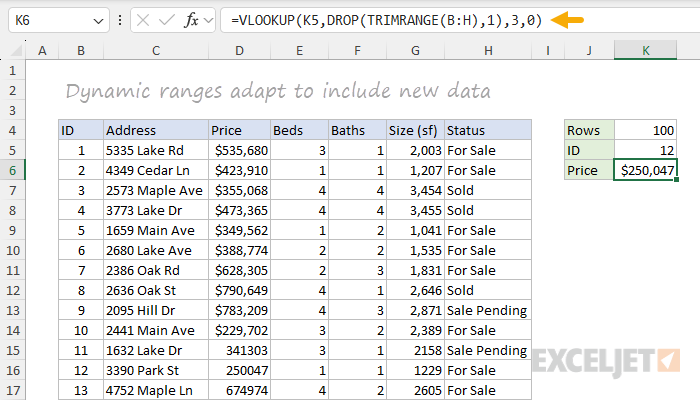Open the formula bar options dots

tap(120, 20)
